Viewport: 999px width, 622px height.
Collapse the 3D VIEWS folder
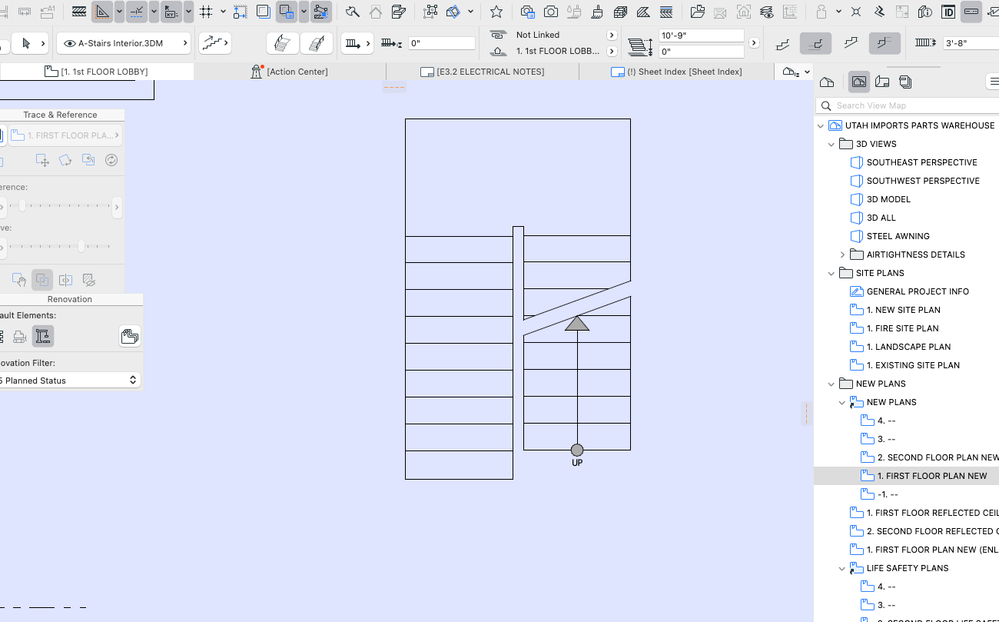[x=831, y=144]
